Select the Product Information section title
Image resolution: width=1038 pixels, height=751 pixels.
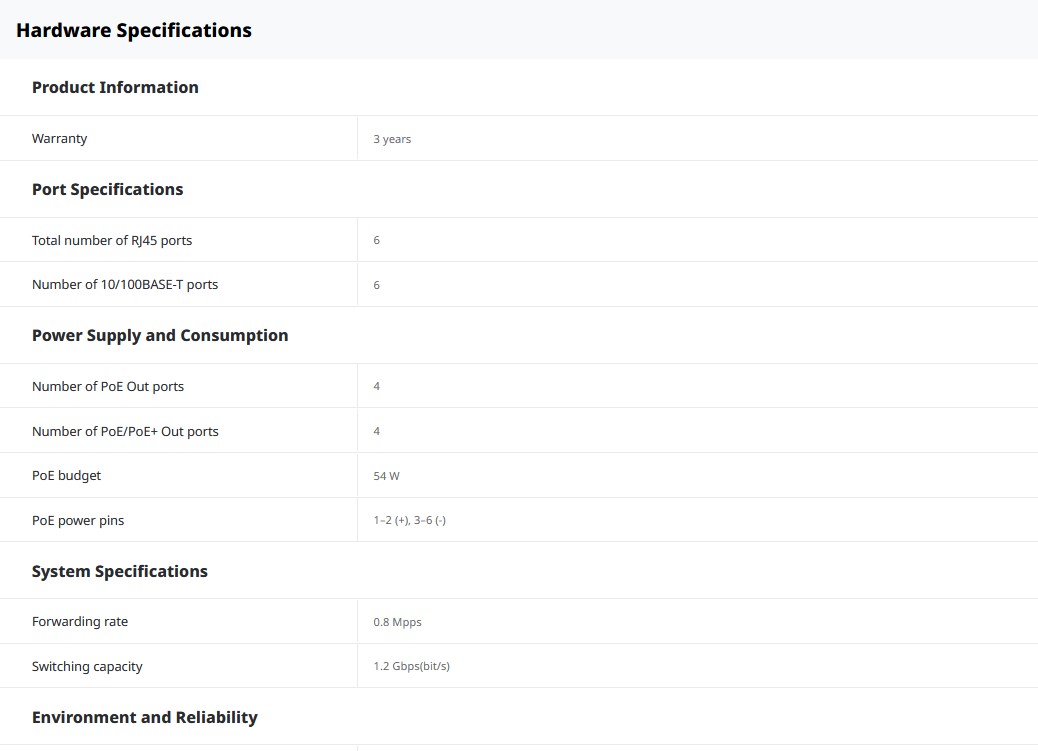tap(115, 87)
